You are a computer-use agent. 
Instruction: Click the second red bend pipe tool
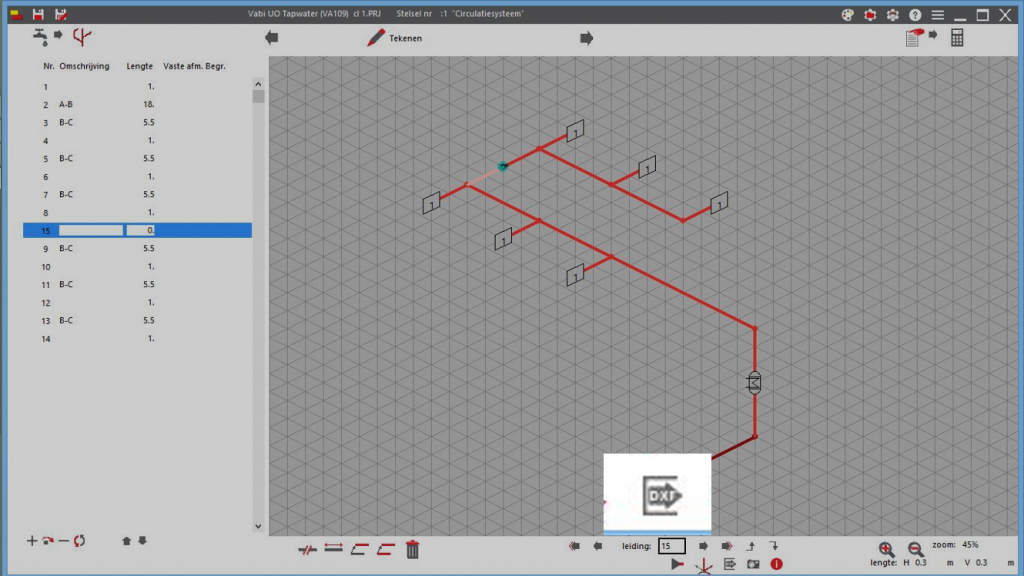tap(386, 549)
